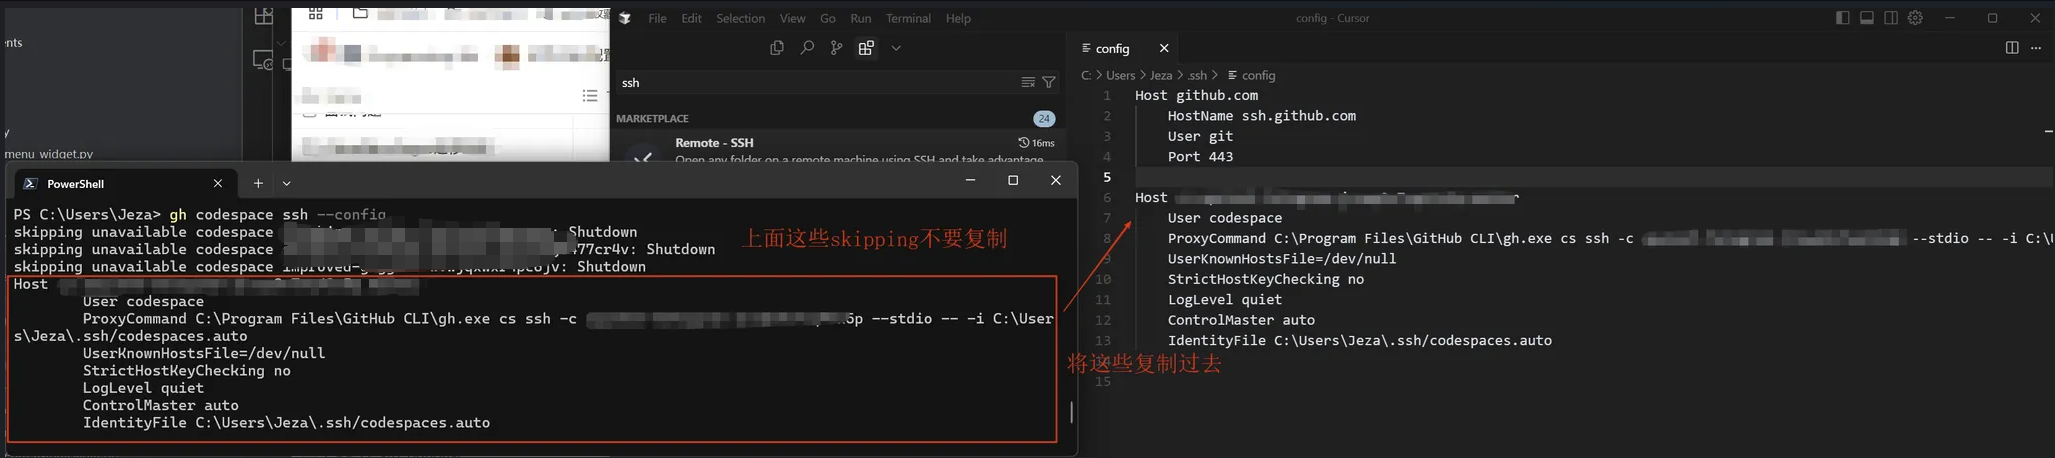Click the Jeza breadcrumb segment
The image size is (2055, 458).
(1161, 75)
